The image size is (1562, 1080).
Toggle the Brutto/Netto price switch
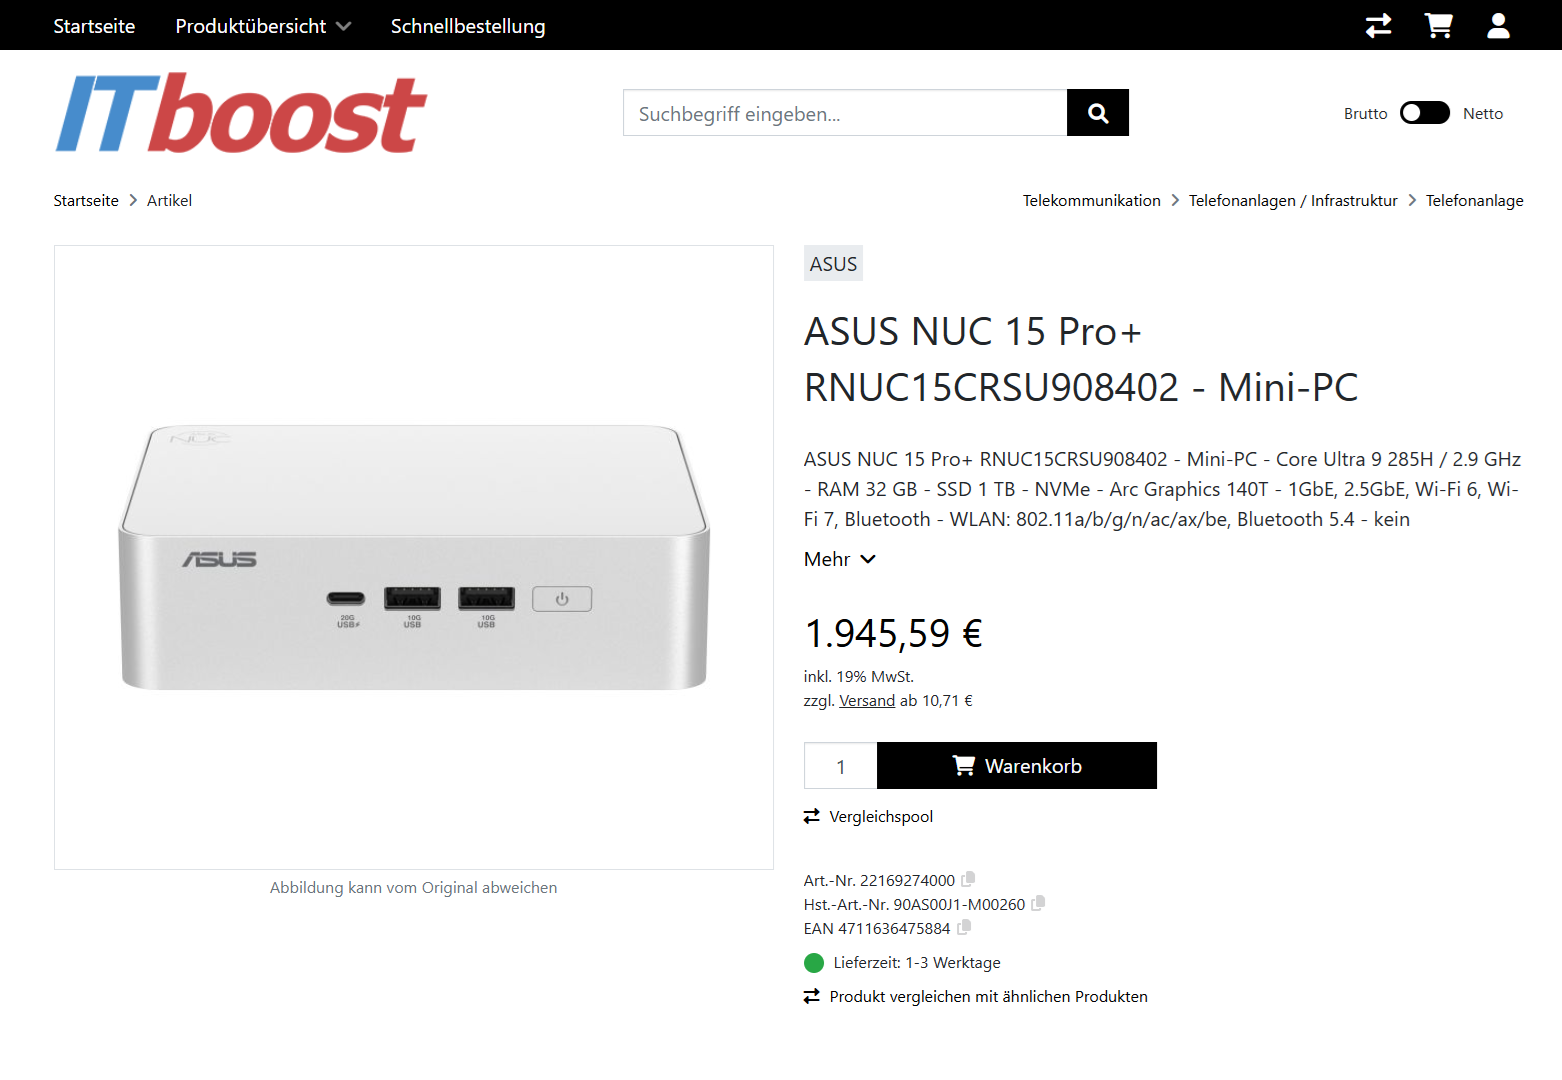1425,113
